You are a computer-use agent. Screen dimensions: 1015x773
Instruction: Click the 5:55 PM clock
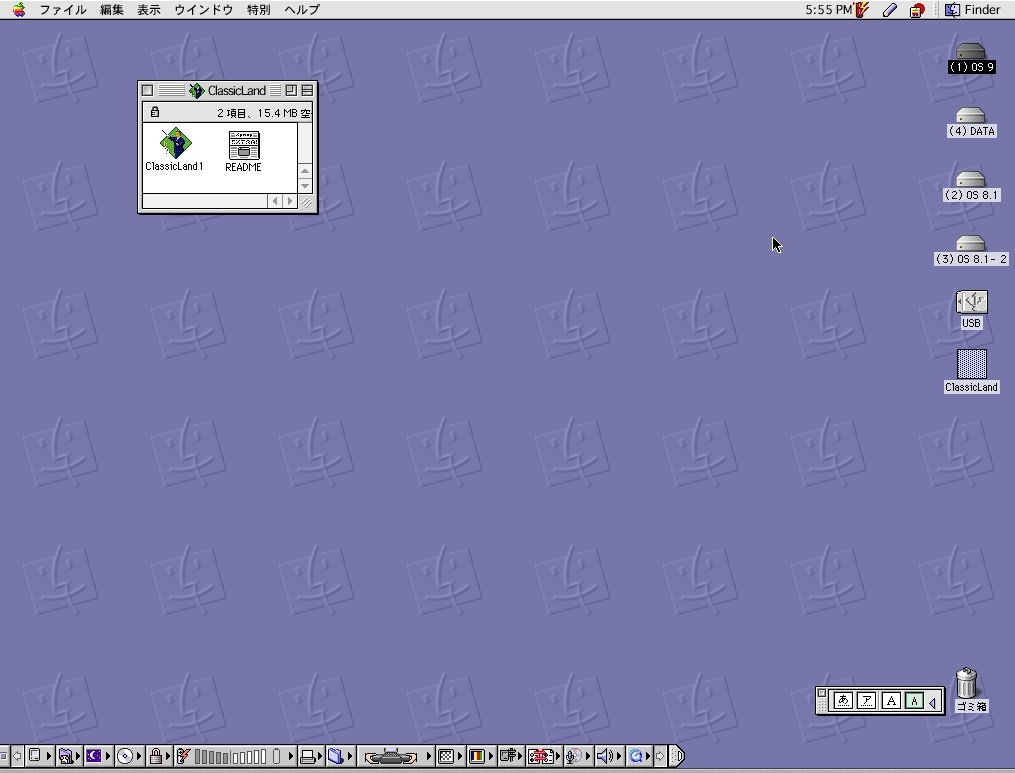[x=829, y=10]
